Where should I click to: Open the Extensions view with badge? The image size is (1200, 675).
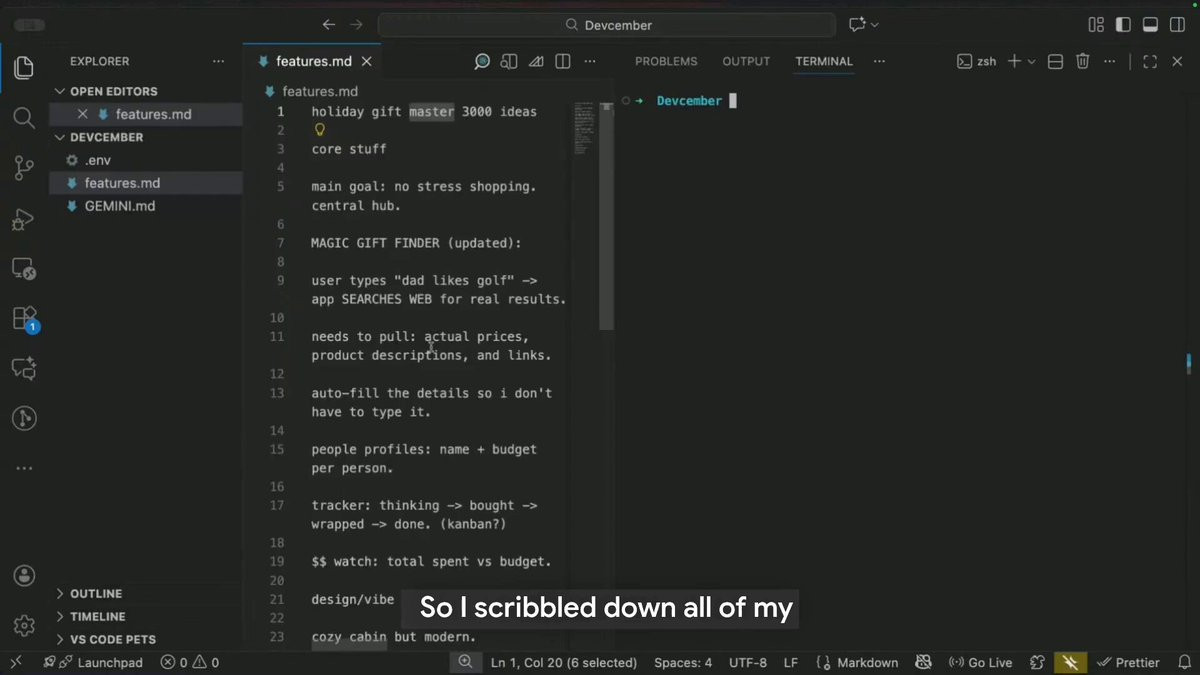pos(24,319)
